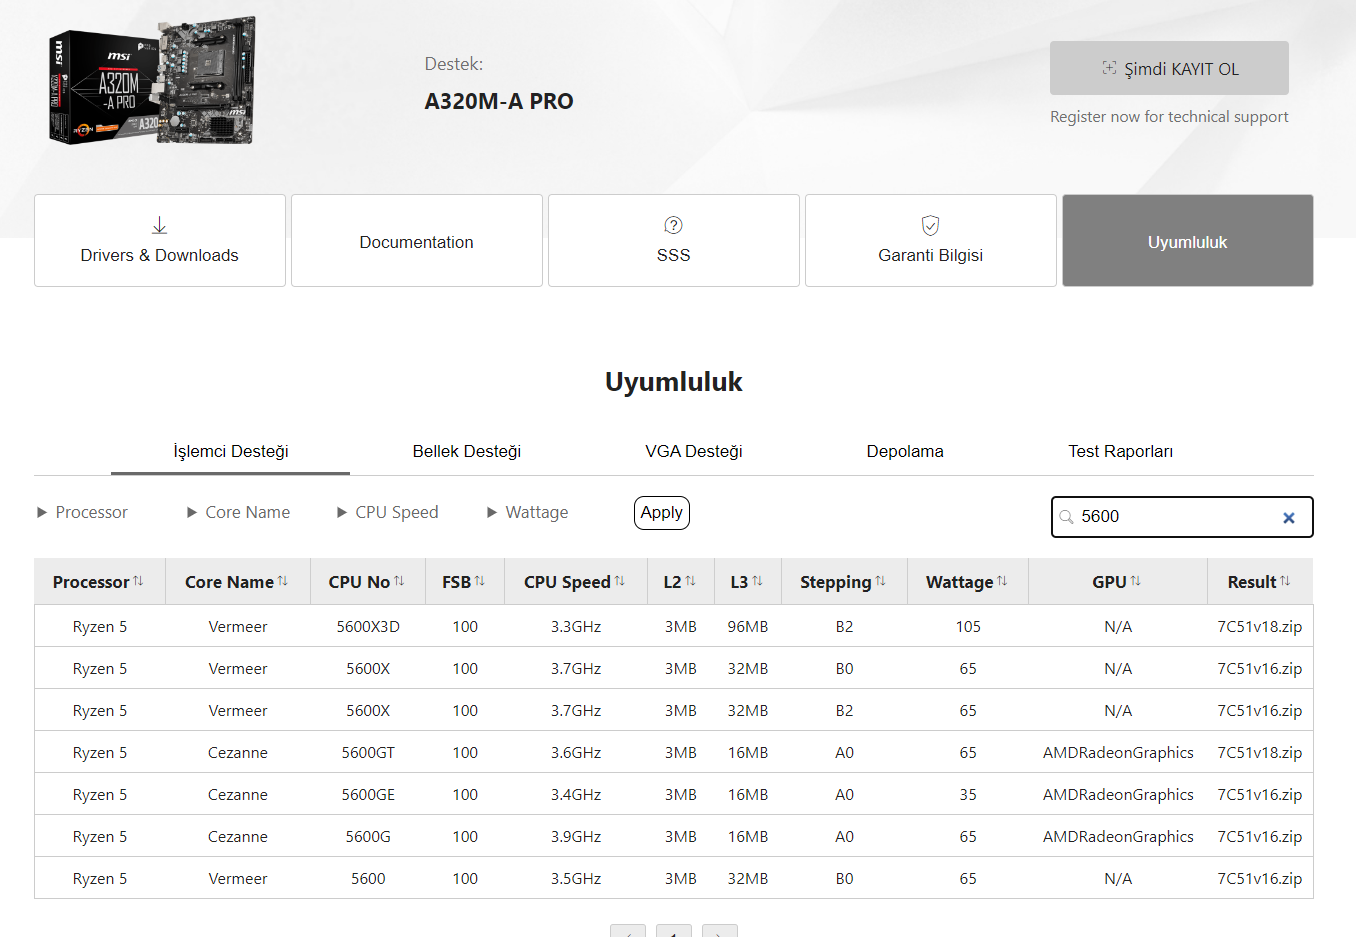
Task: Click the Şimdi KAYIT OL button
Action: pyautogui.click(x=1169, y=68)
